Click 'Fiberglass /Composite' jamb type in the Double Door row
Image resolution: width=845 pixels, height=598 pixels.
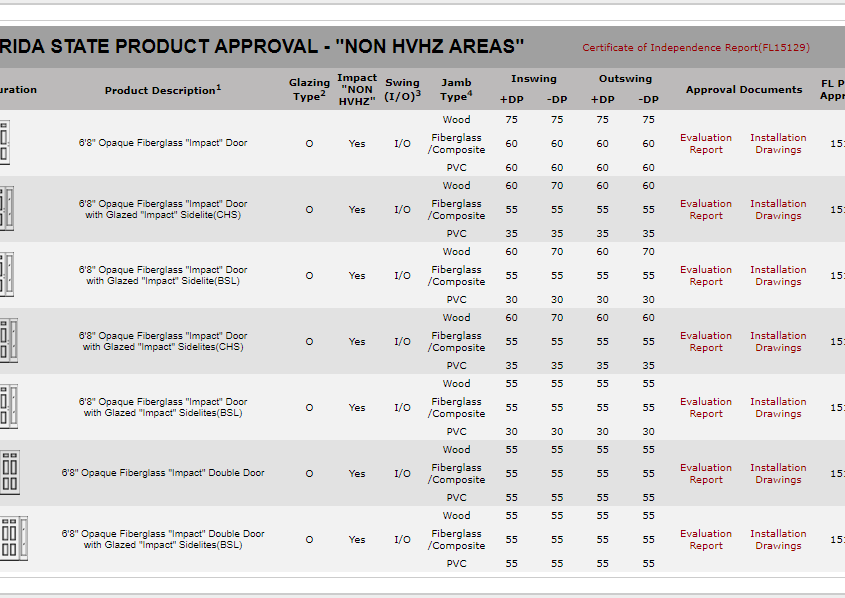(456, 474)
